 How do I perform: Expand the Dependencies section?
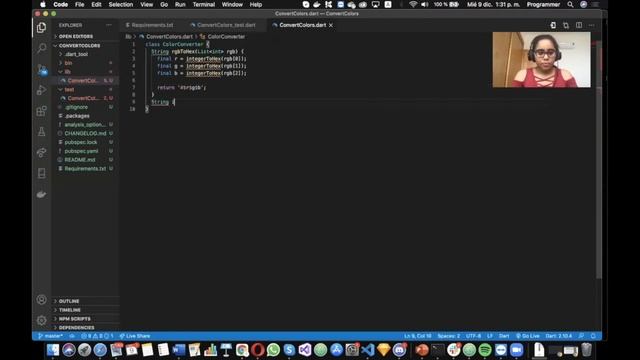pos(76,328)
